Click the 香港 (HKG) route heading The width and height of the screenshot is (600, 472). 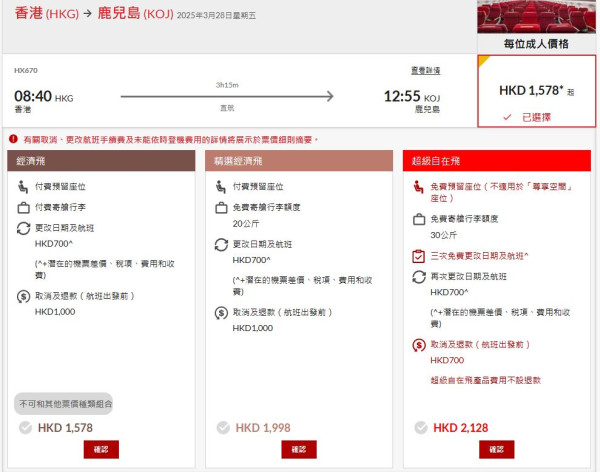[x=47, y=13]
